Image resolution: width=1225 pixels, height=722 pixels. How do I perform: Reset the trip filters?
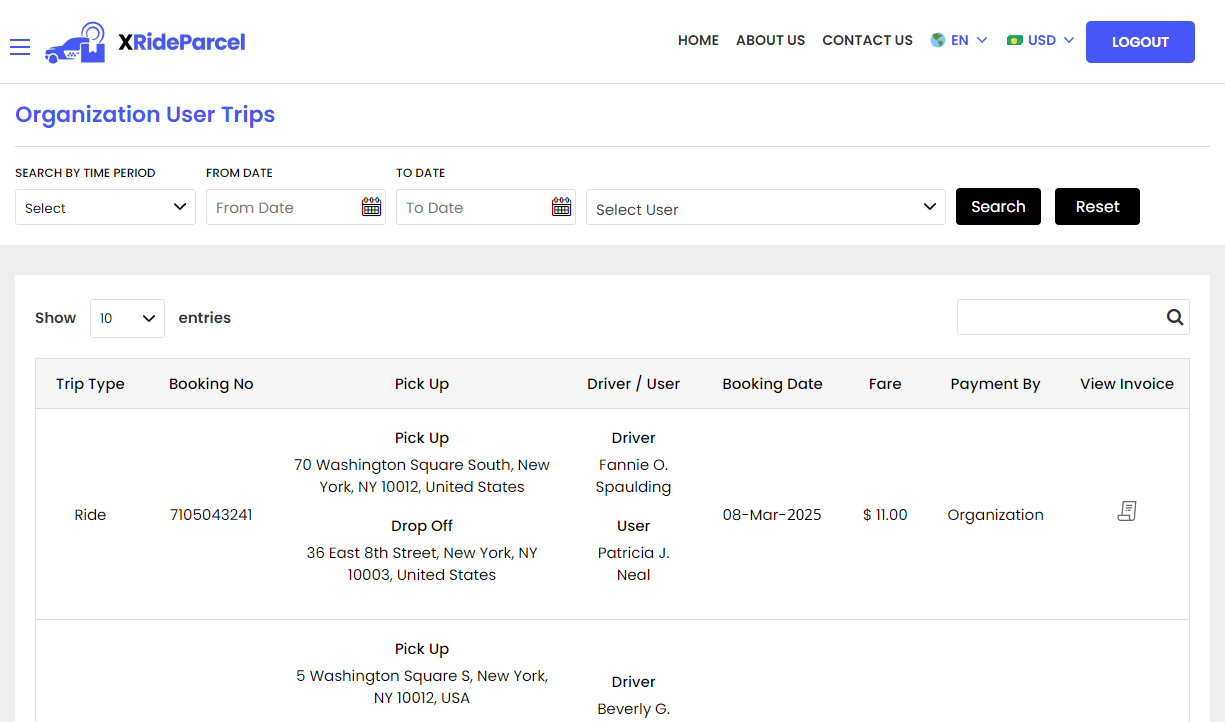[x=1096, y=207]
